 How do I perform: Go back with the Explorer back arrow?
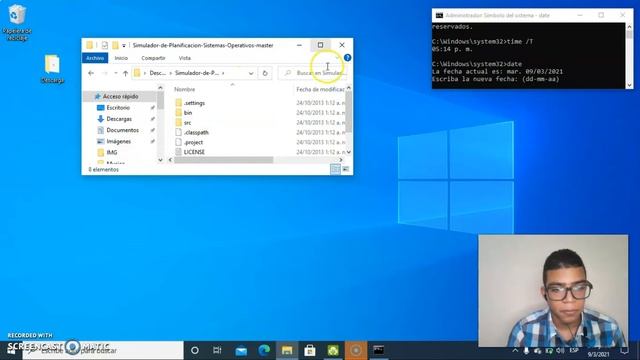[x=91, y=73]
